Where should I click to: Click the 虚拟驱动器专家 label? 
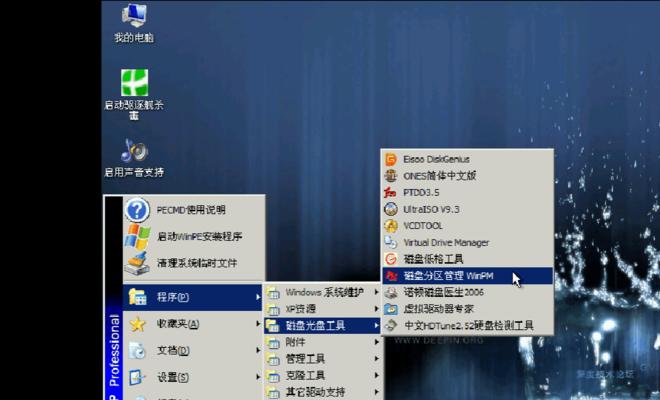(439, 309)
